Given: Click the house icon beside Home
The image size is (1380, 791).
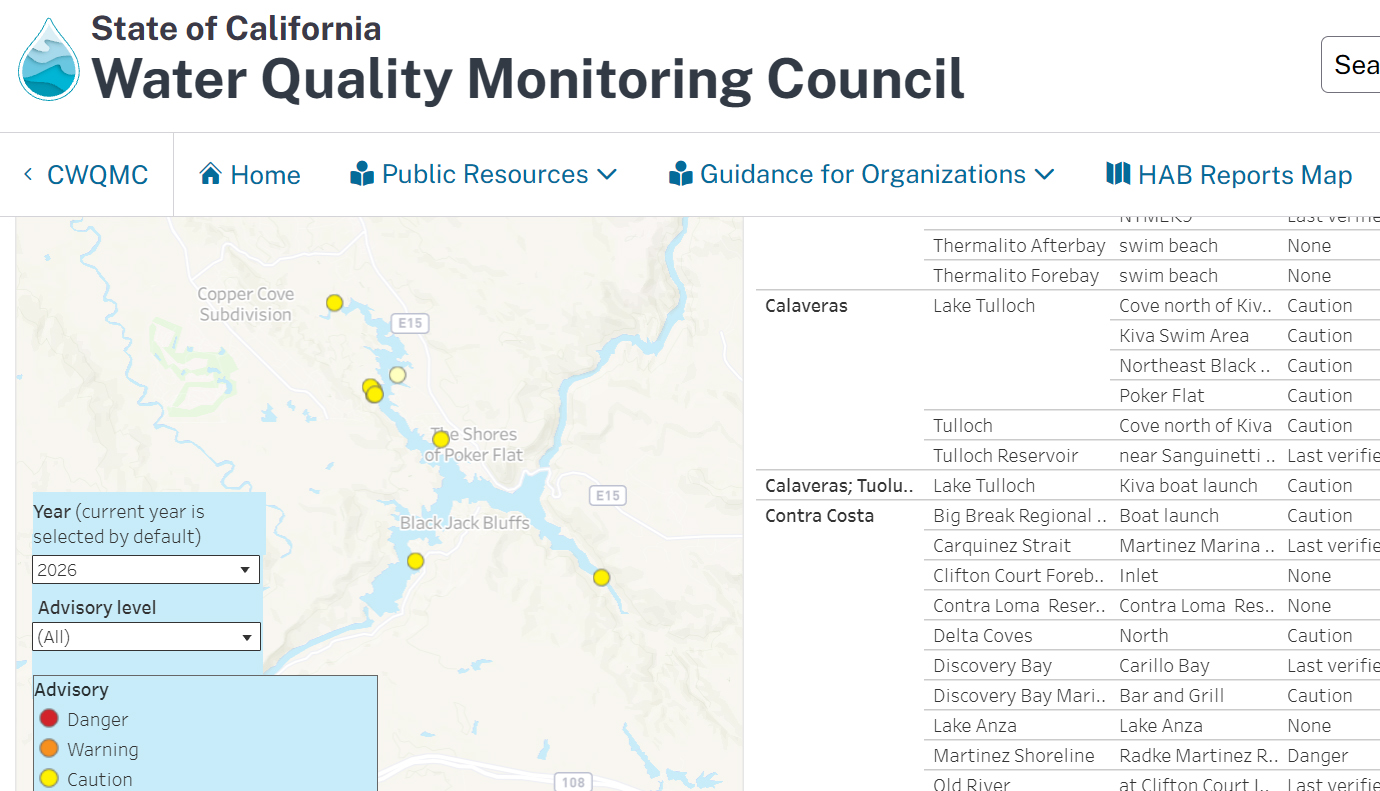Looking at the screenshot, I should [210, 174].
